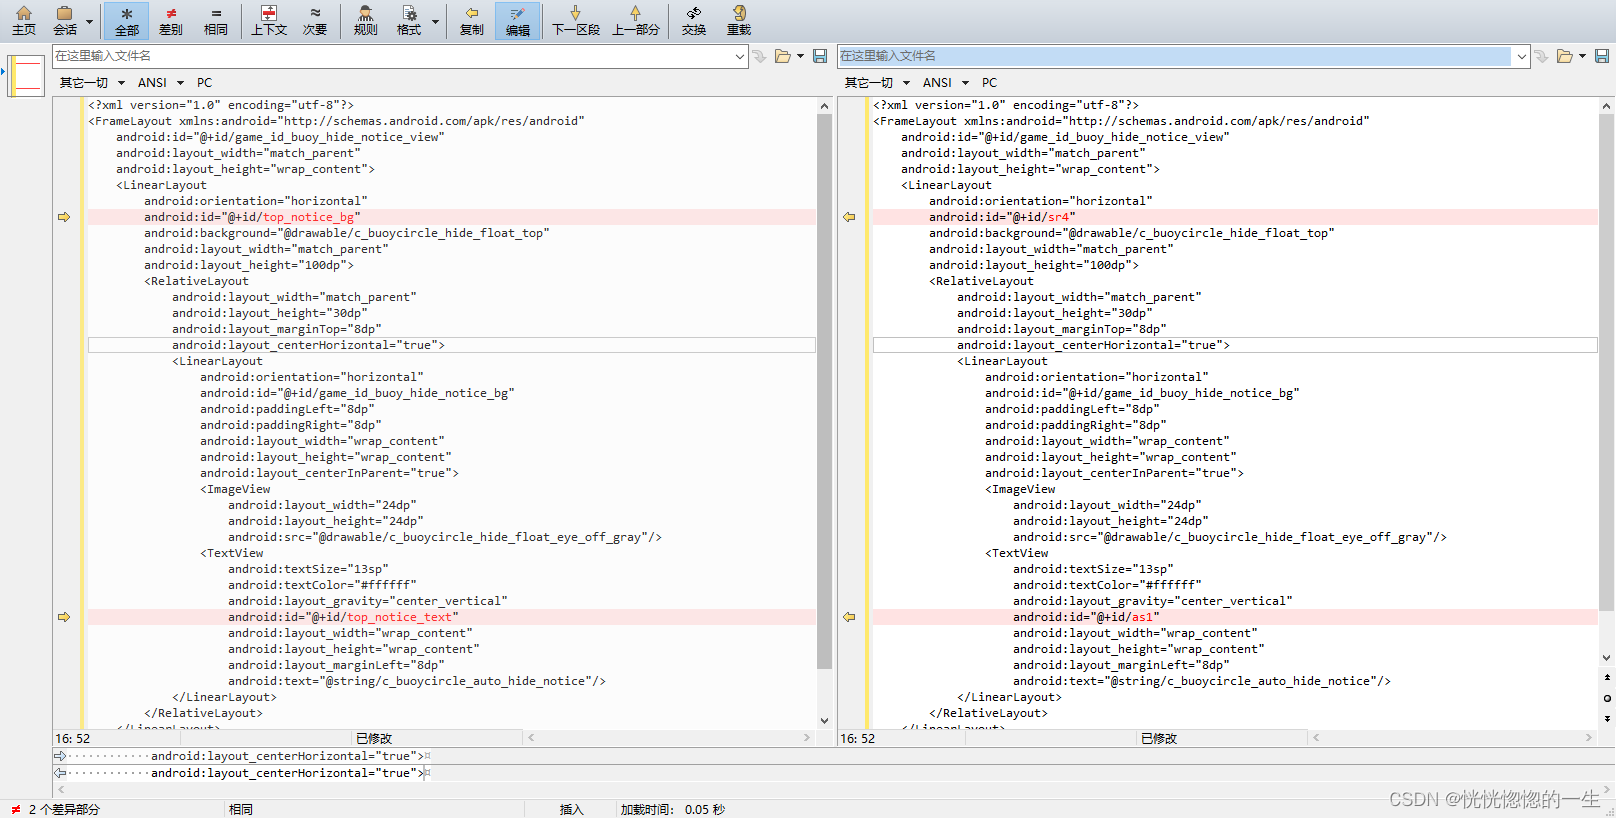The image size is (1616, 818).
Task: Go to previous difference small arrow
Action: click(x=1607, y=678)
